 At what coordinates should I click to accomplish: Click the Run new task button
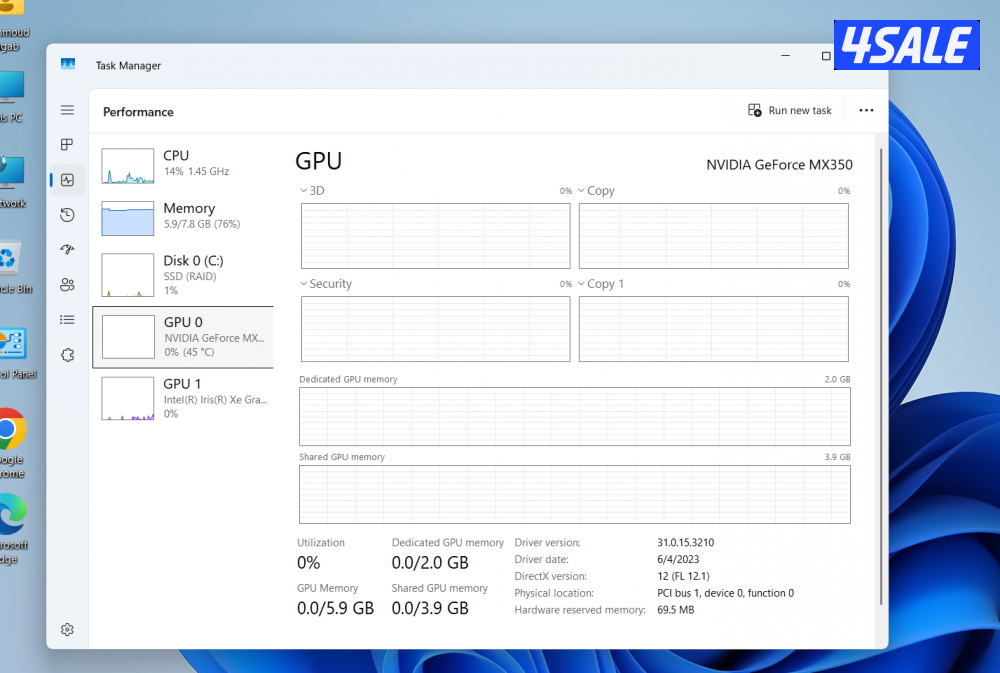click(790, 110)
